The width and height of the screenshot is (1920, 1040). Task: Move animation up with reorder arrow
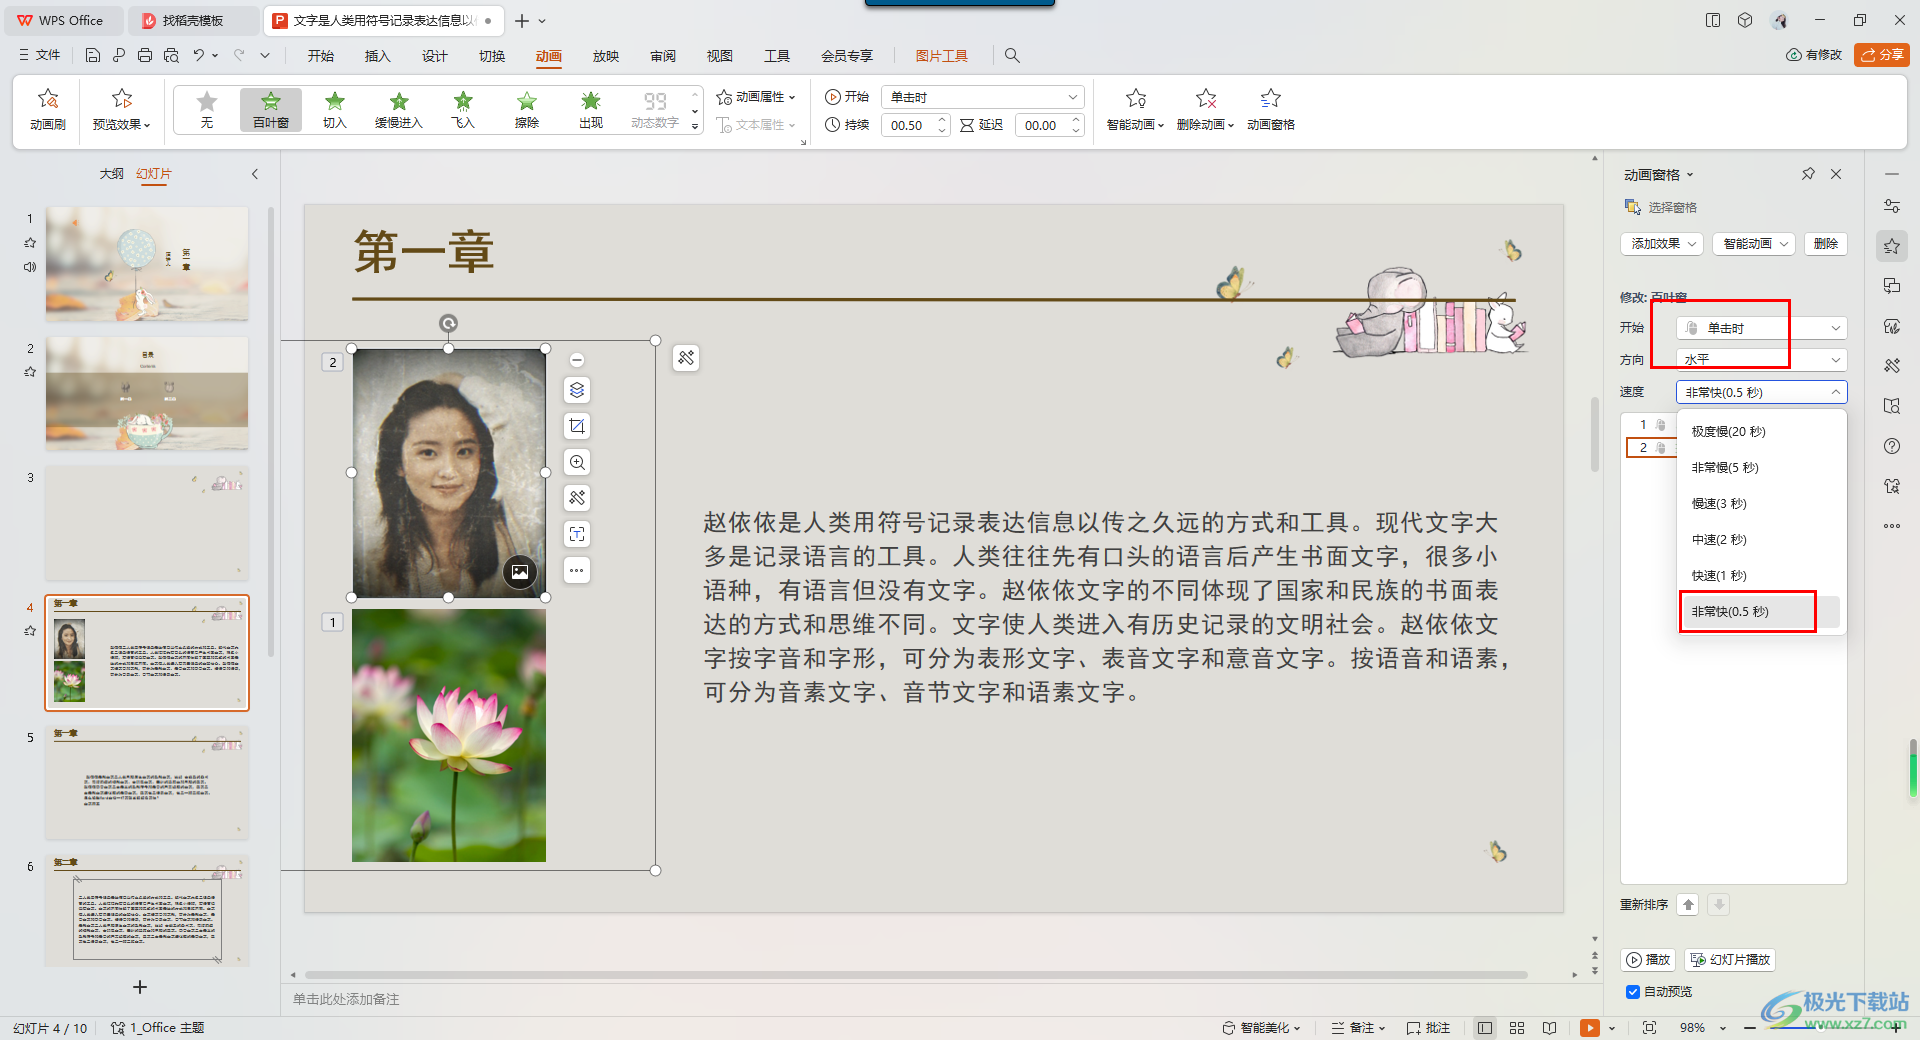[x=1688, y=905]
